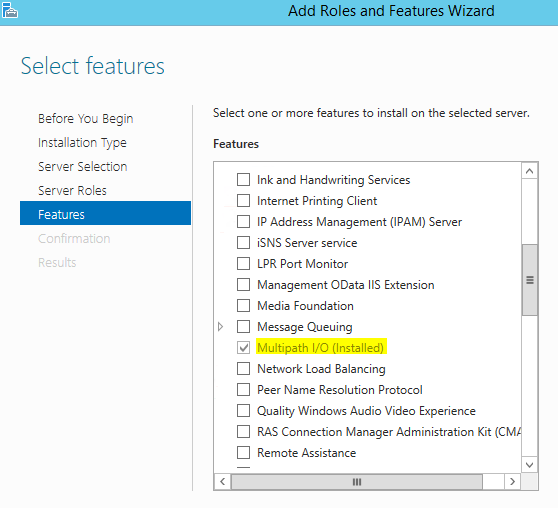Click the horizontal scroll right arrow
Image resolution: width=558 pixels, height=508 pixels.
pos(512,482)
